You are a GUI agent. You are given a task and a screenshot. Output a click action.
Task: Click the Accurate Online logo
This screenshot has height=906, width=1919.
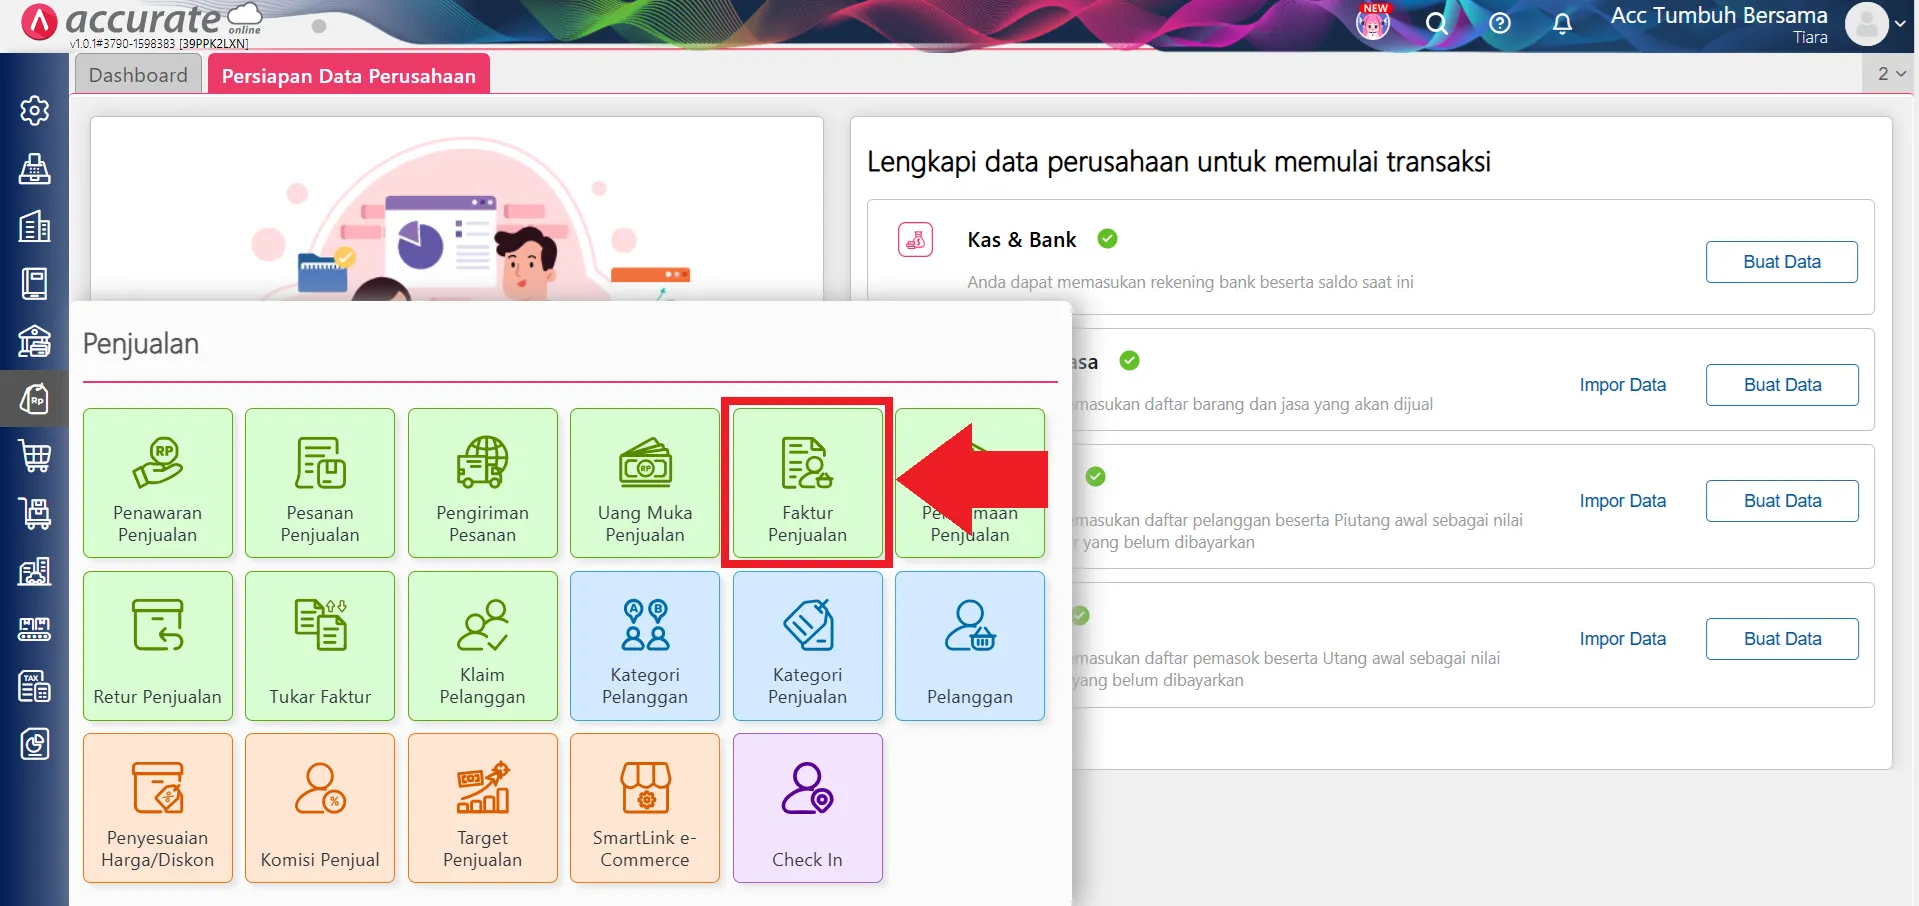[x=142, y=21]
